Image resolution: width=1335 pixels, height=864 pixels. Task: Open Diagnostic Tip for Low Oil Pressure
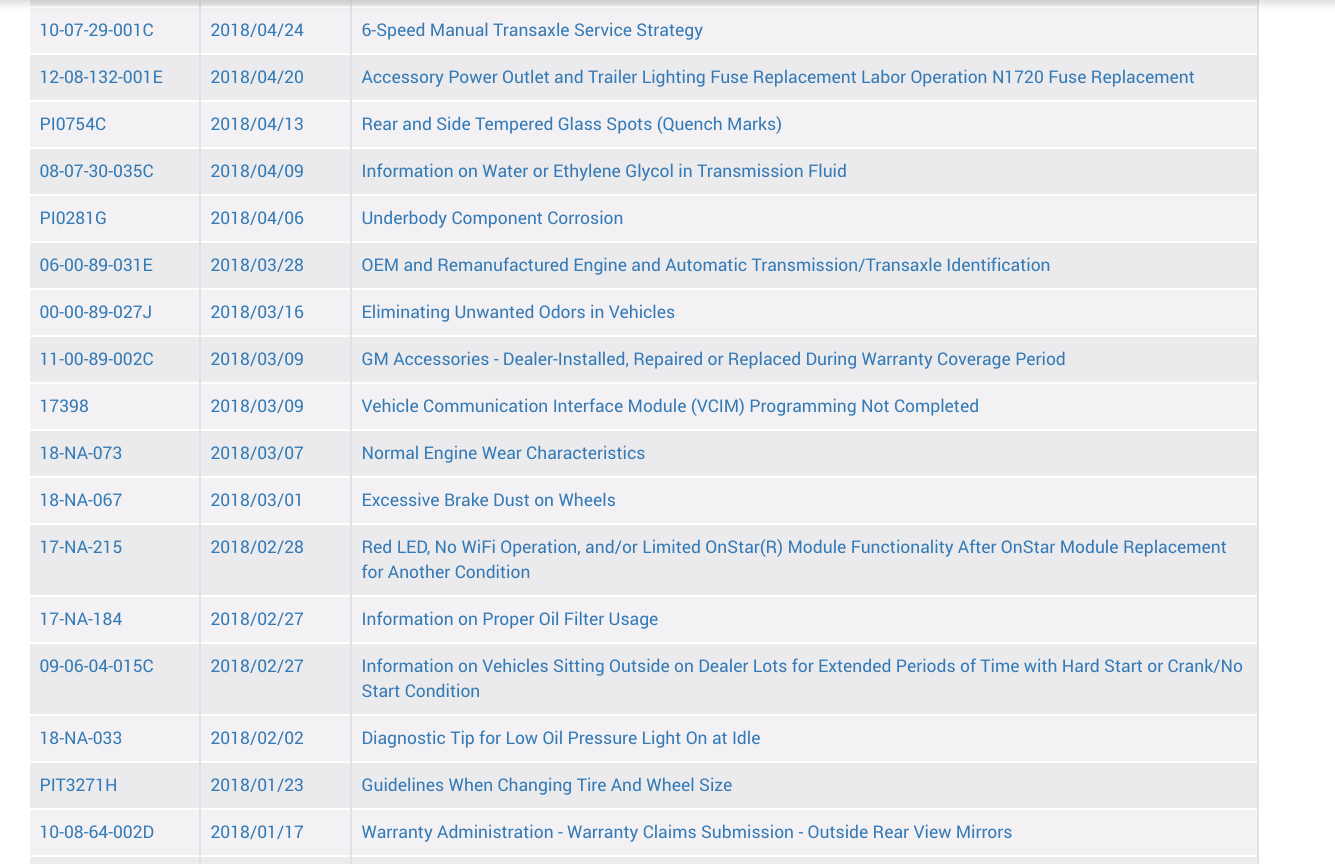tap(560, 738)
